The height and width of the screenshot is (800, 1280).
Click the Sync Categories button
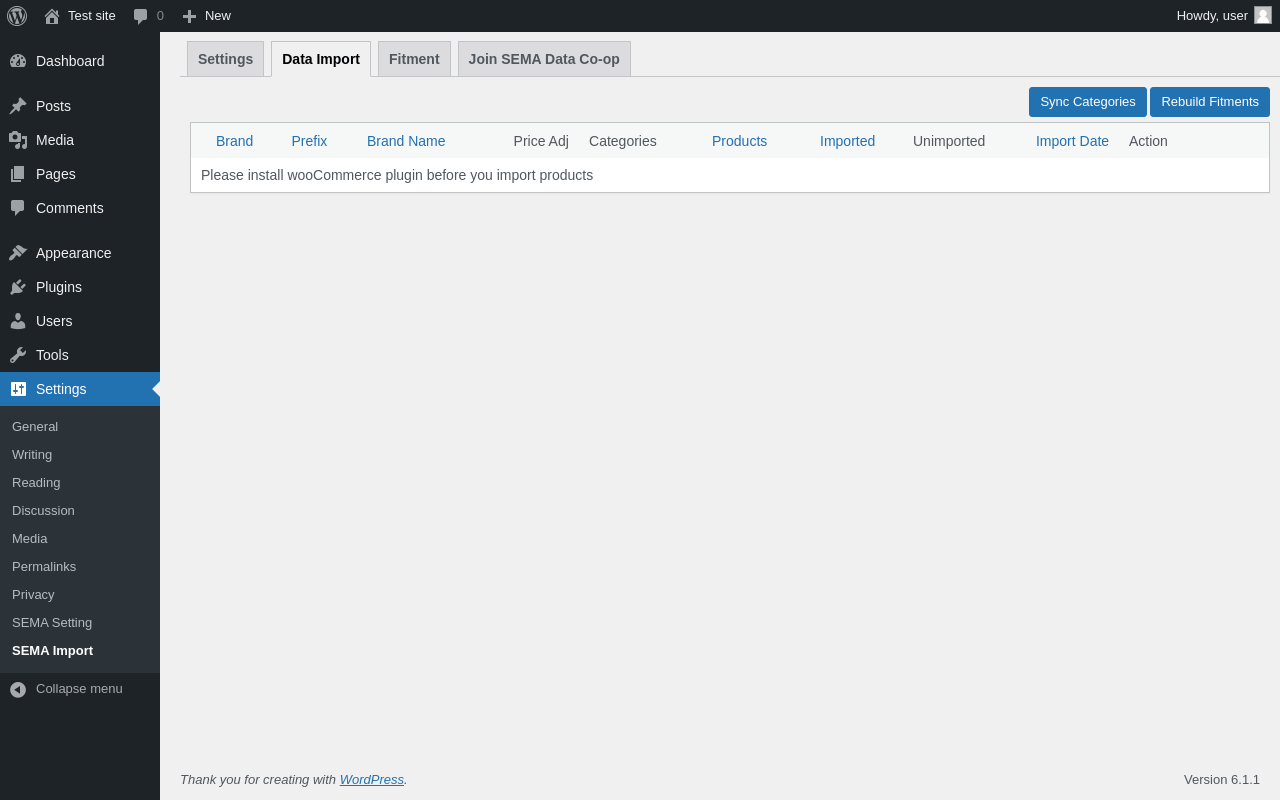pos(1088,102)
